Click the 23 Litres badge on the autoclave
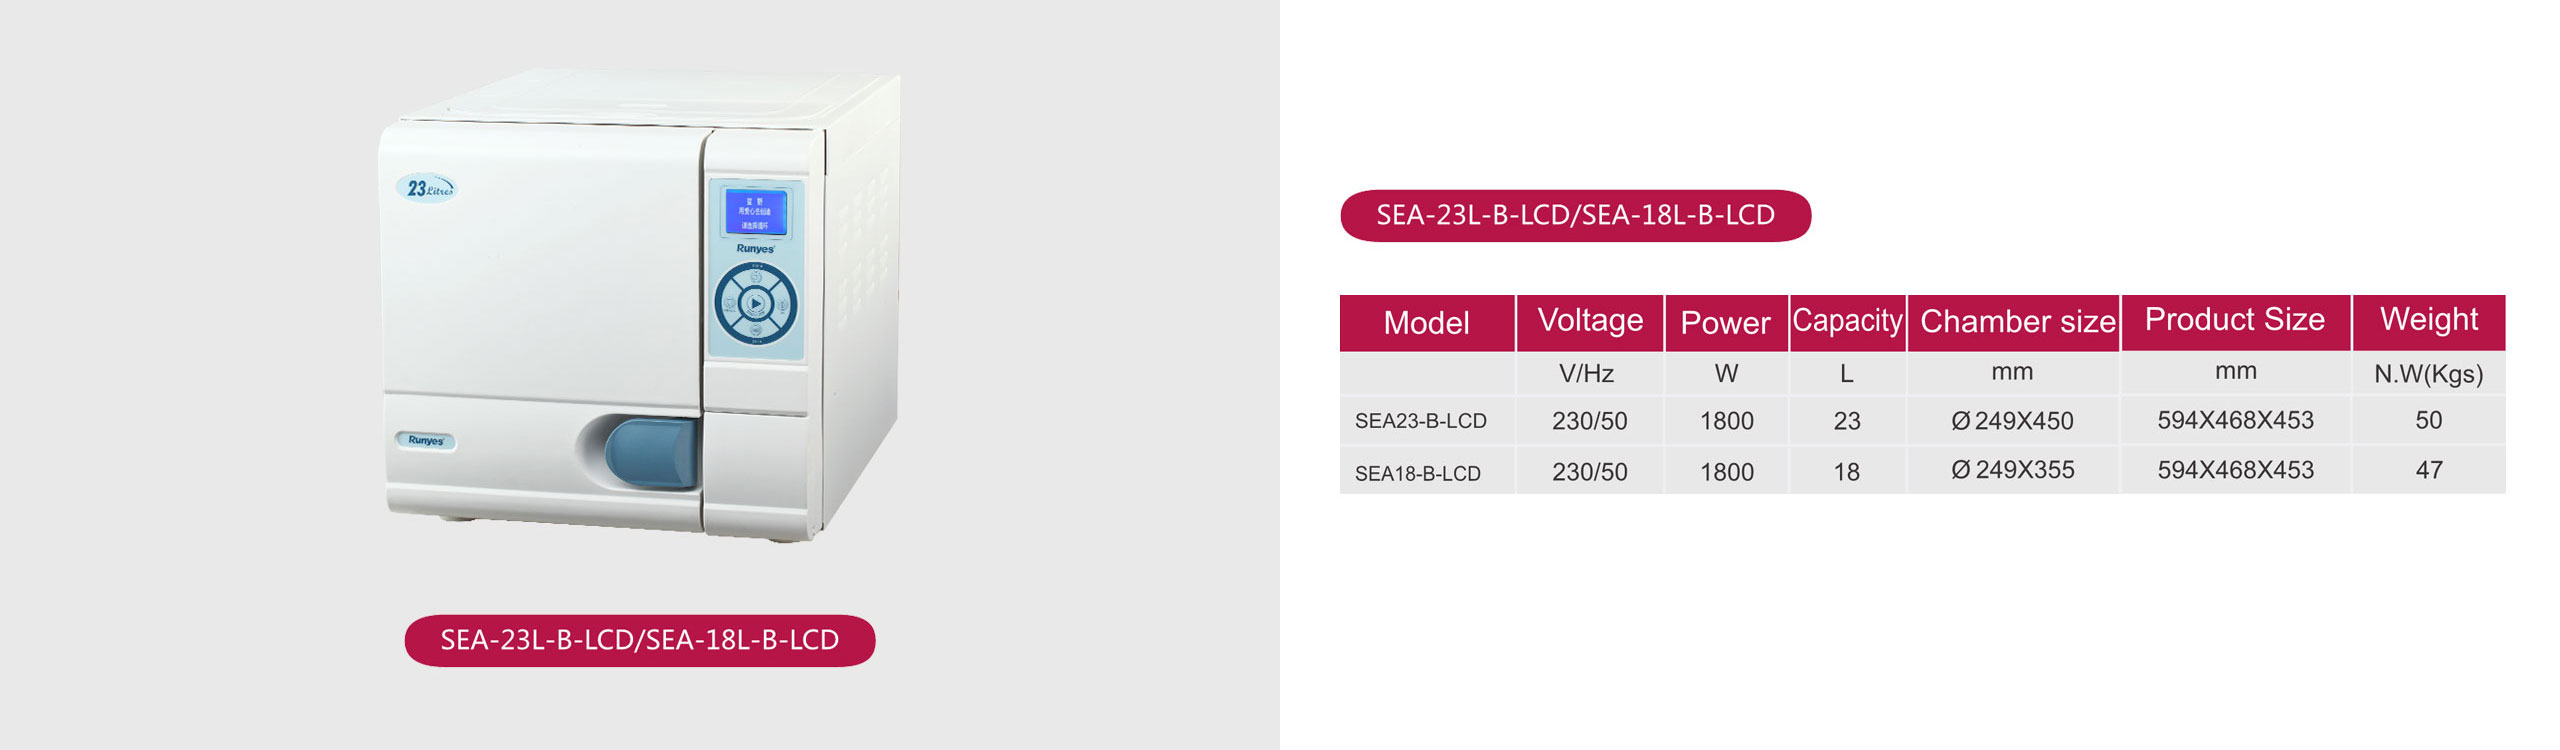The height and width of the screenshot is (750, 2560). coord(430,188)
